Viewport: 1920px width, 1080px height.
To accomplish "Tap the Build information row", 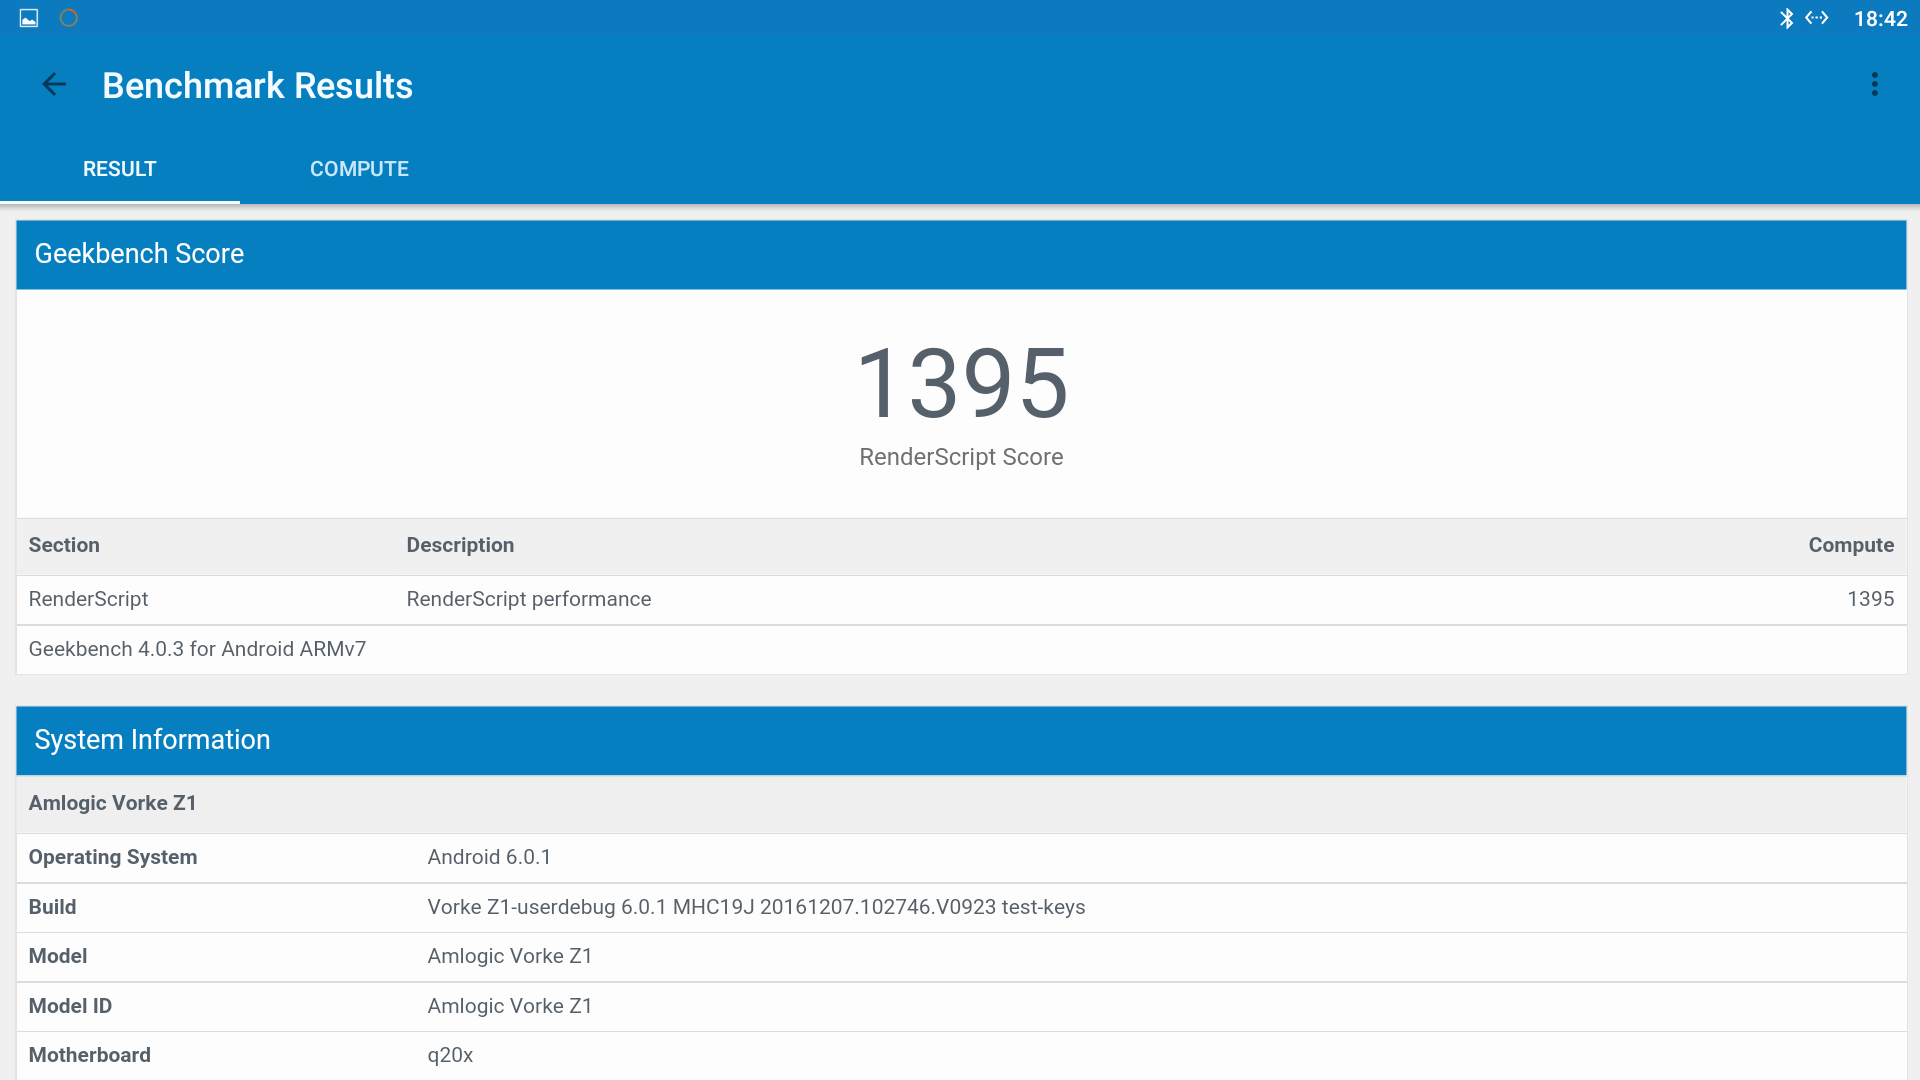I will 755,907.
